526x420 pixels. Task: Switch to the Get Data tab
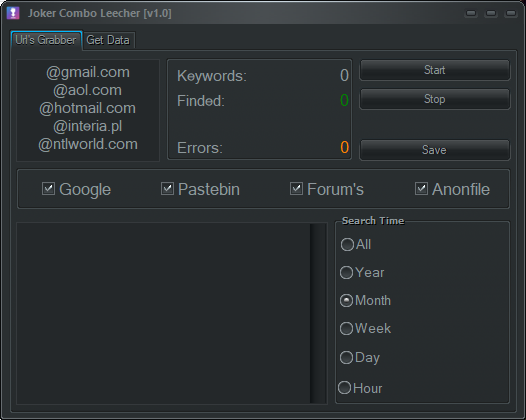click(x=108, y=40)
